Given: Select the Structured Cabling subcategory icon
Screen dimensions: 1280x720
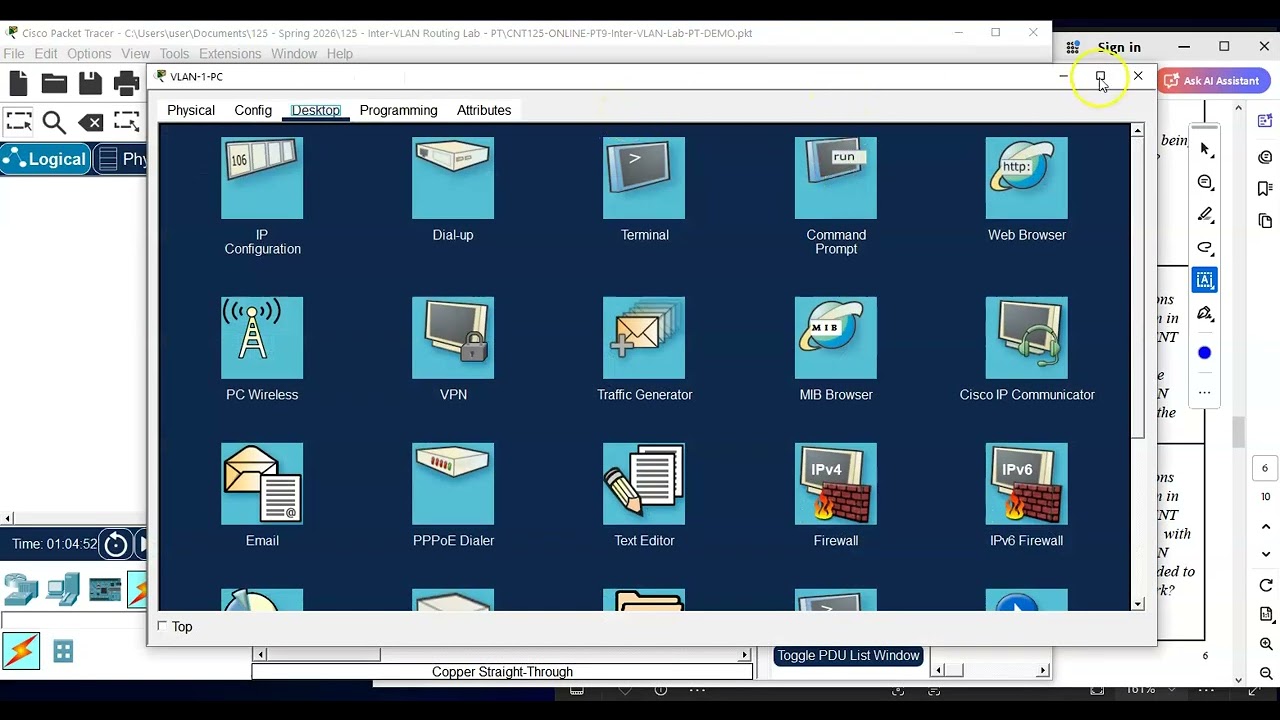Looking at the screenshot, I should tap(63, 652).
